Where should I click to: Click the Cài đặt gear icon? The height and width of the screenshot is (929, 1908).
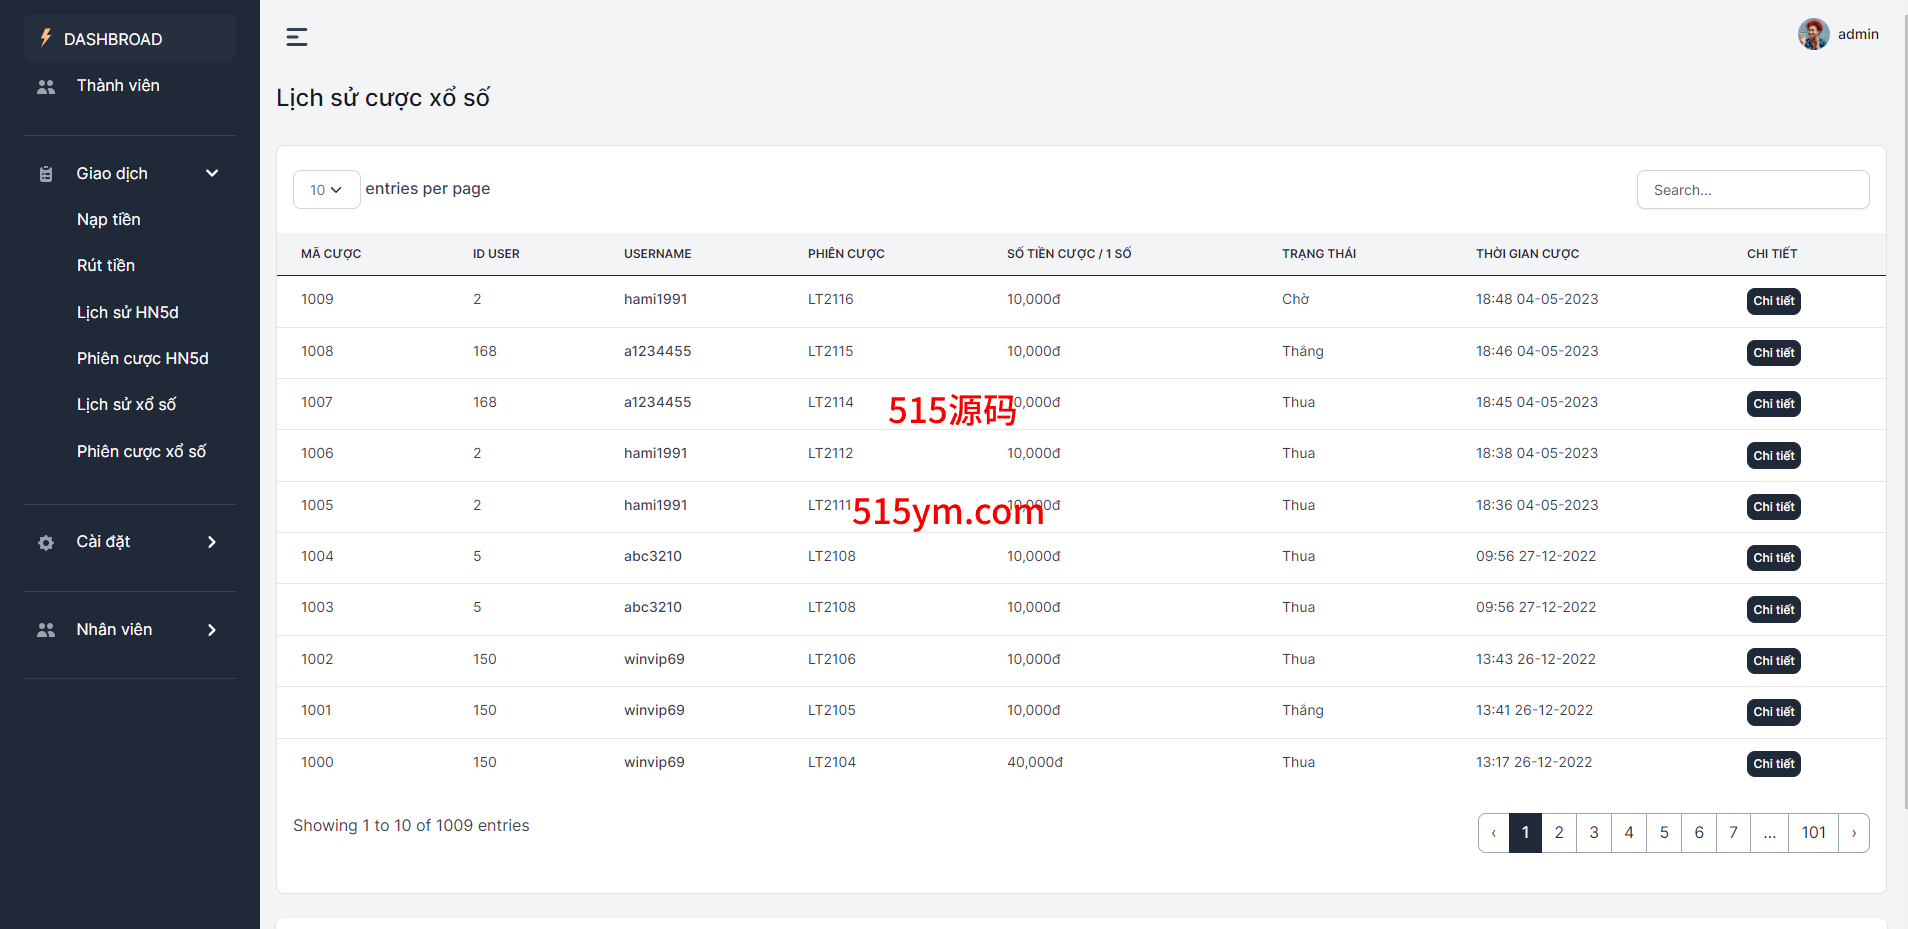click(x=46, y=543)
